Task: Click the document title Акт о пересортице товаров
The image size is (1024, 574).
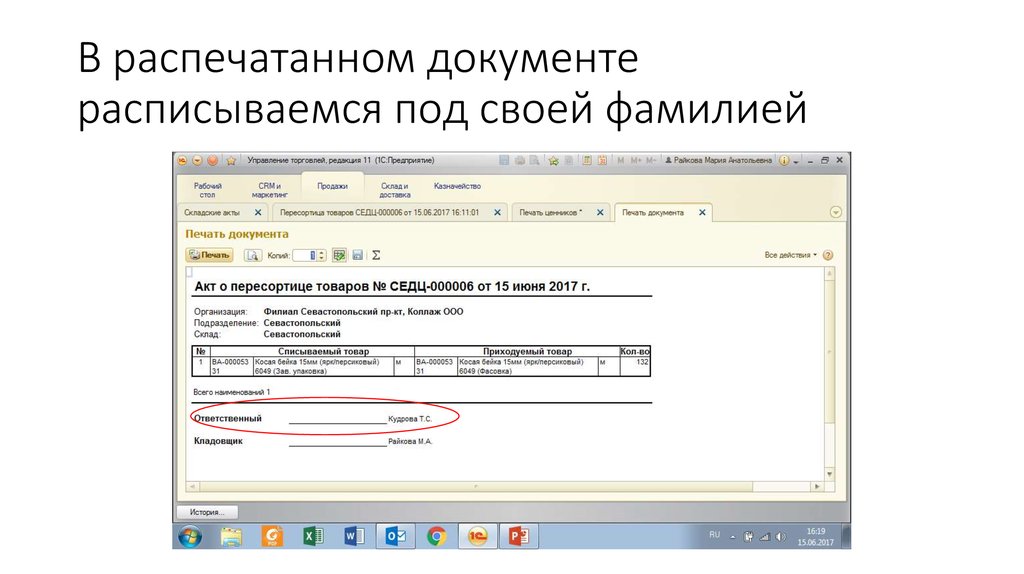Action: 392,286
